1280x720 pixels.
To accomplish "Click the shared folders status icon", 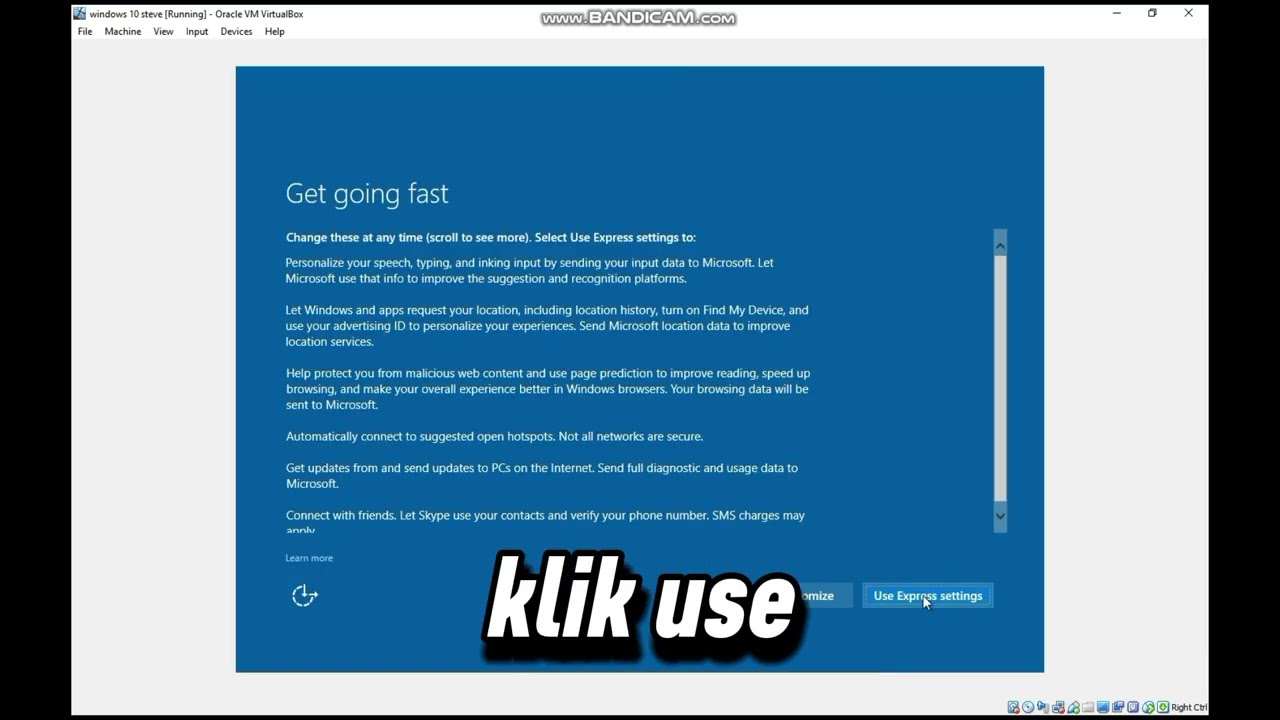I will pyautogui.click(x=1088, y=707).
